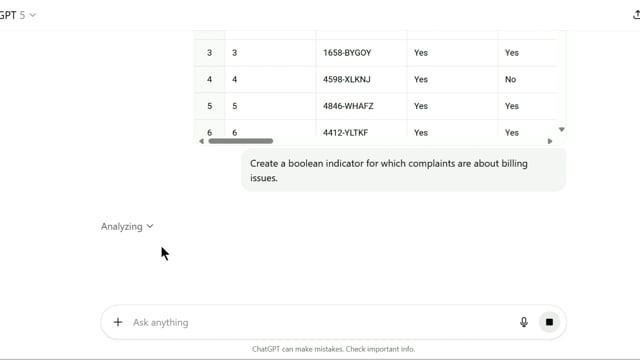Click the share upload icon at top right
The image size is (640, 360).
coord(636,15)
